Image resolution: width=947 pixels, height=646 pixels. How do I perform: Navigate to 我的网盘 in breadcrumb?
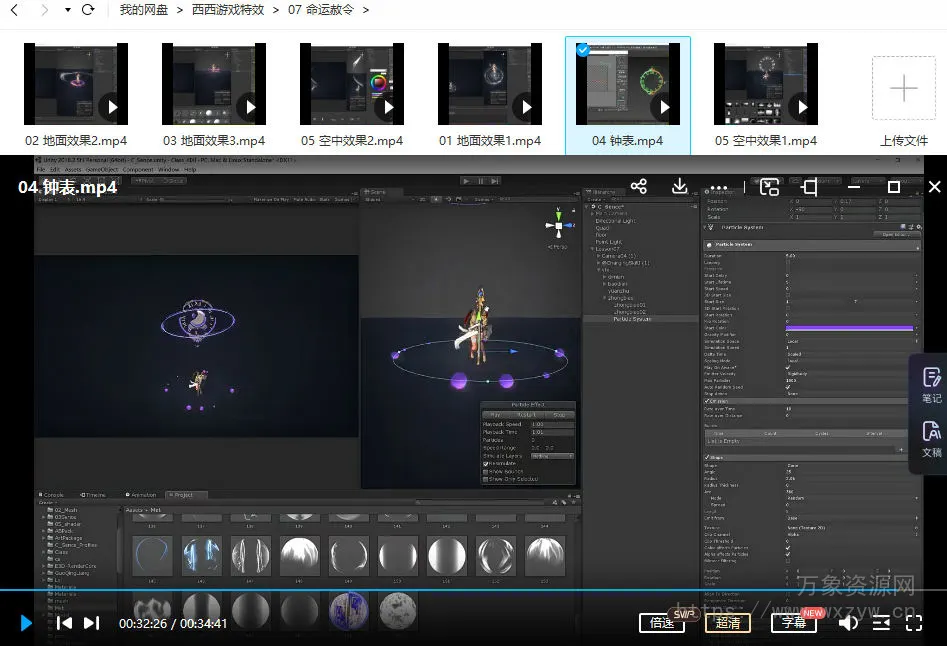click(x=144, y=10)
